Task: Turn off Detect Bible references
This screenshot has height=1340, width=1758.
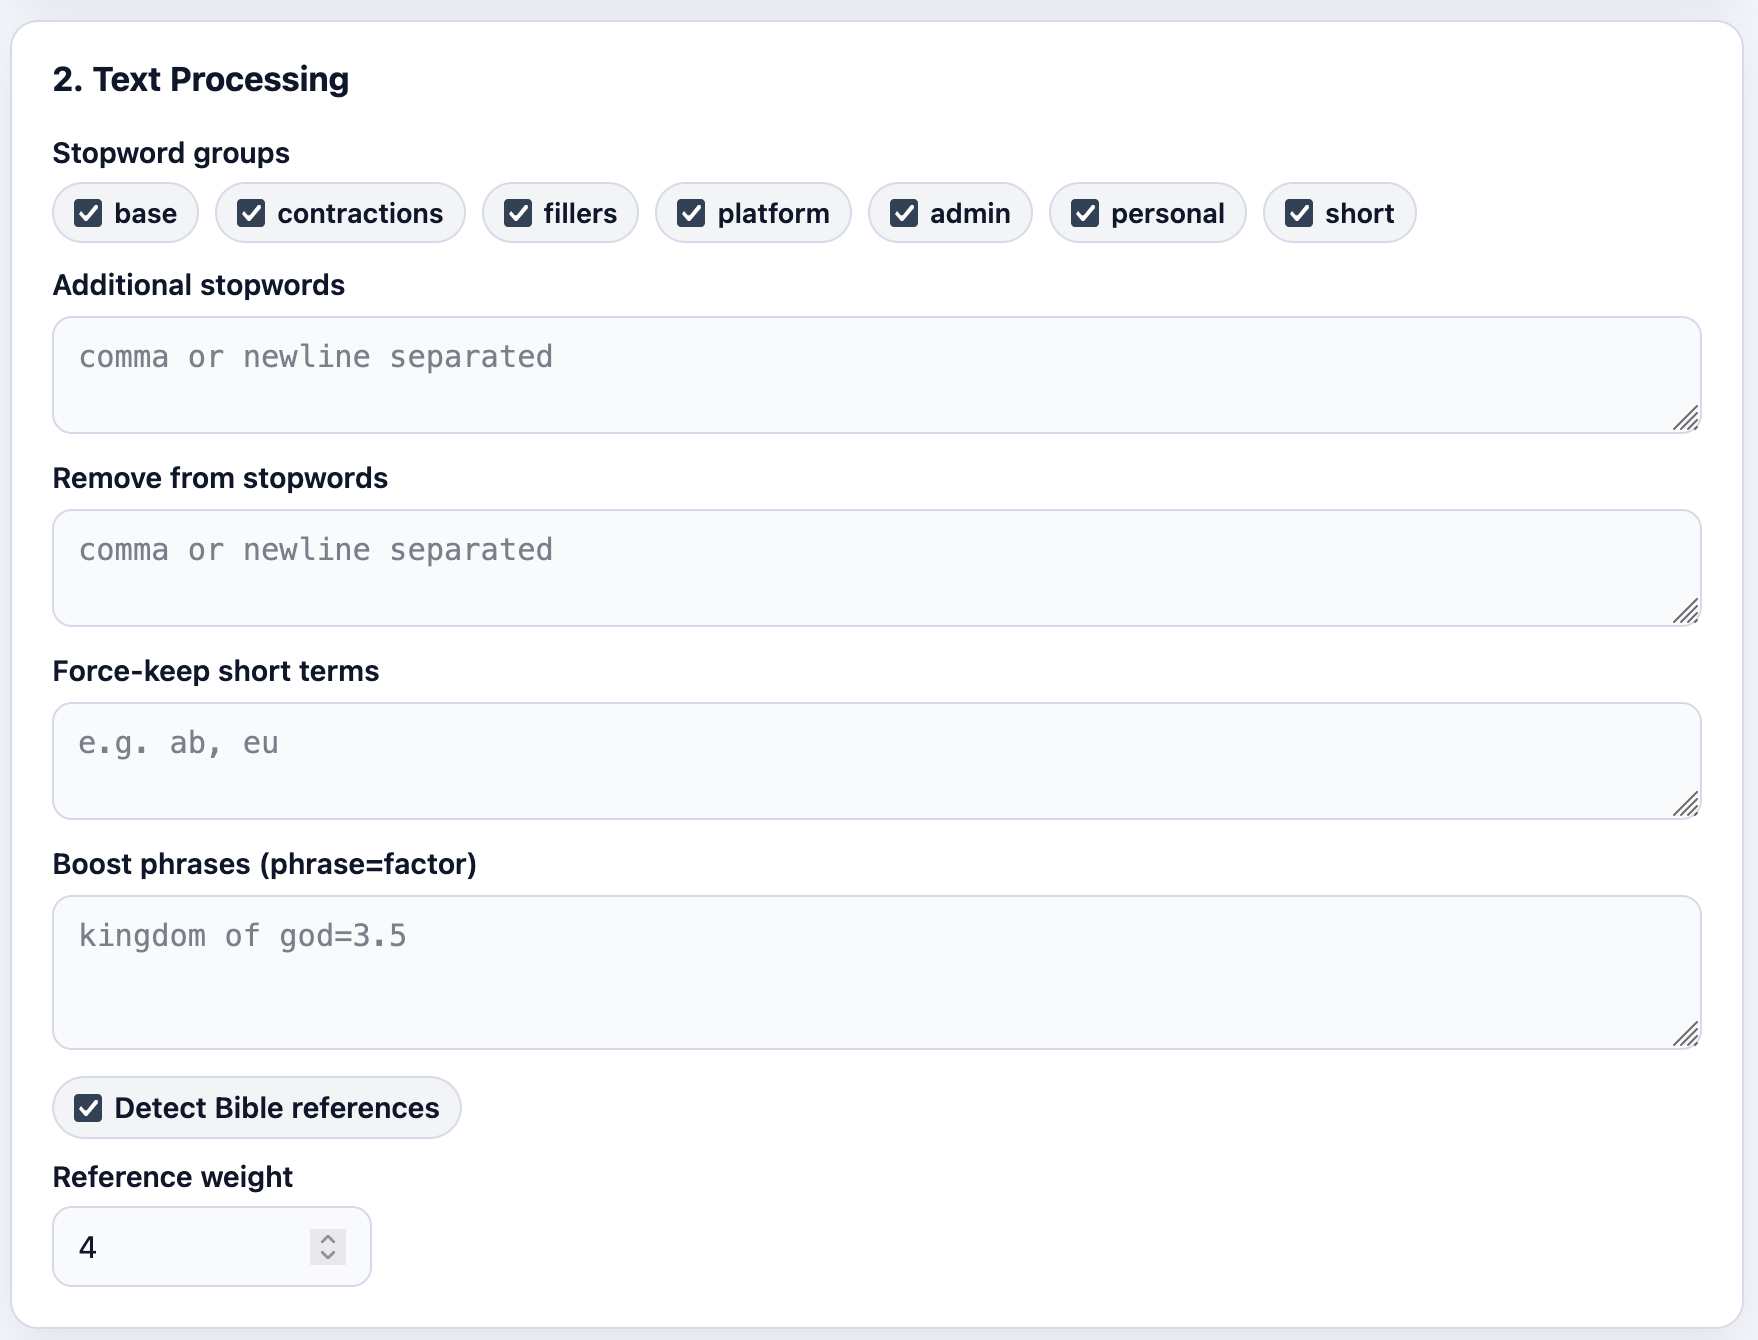Action: click(x=89, y=1108)
